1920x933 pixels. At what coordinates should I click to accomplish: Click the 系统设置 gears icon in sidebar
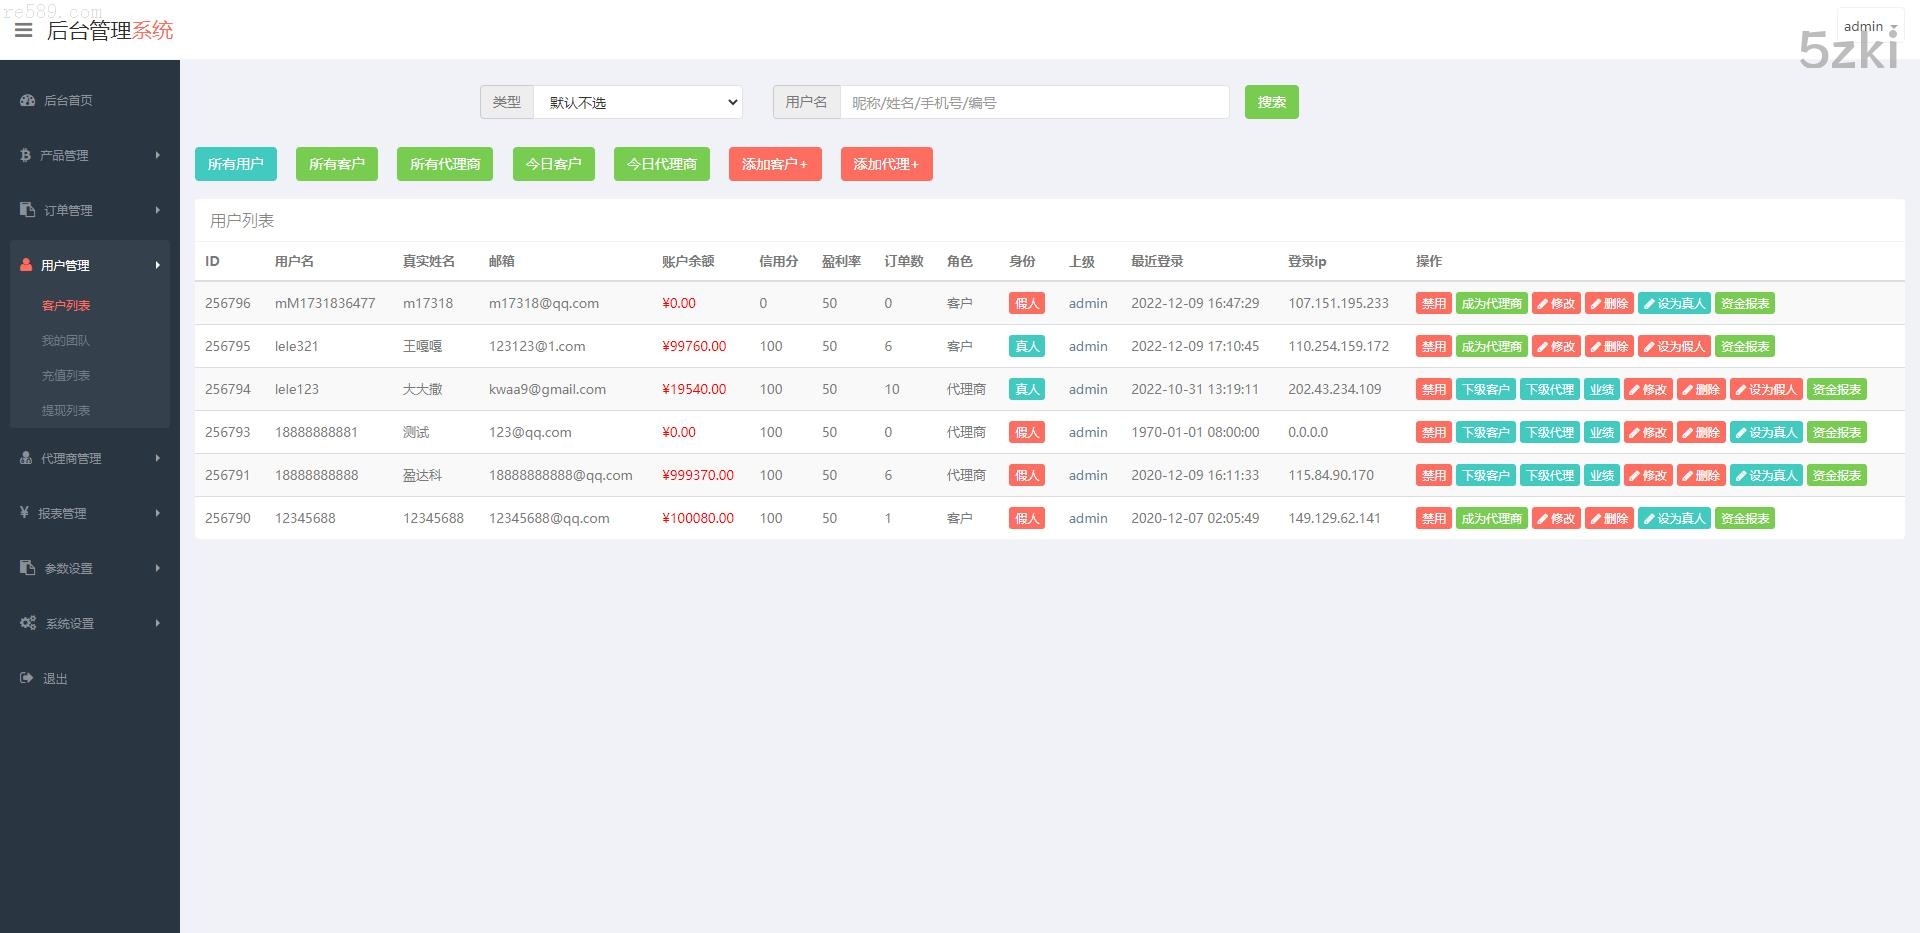28,623
